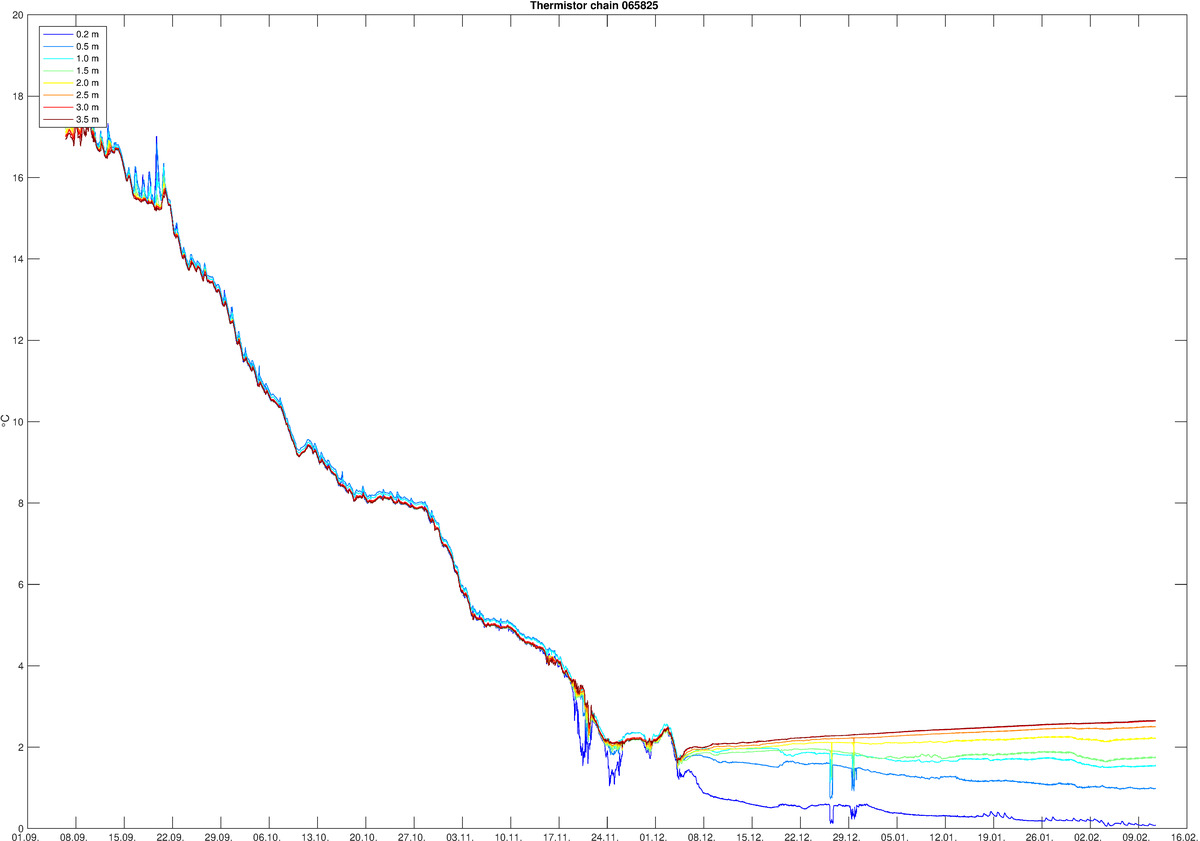This screenshot has height=841, width=1200.
Task: Click y-axis tick label 8
Action: coord(20,503)
